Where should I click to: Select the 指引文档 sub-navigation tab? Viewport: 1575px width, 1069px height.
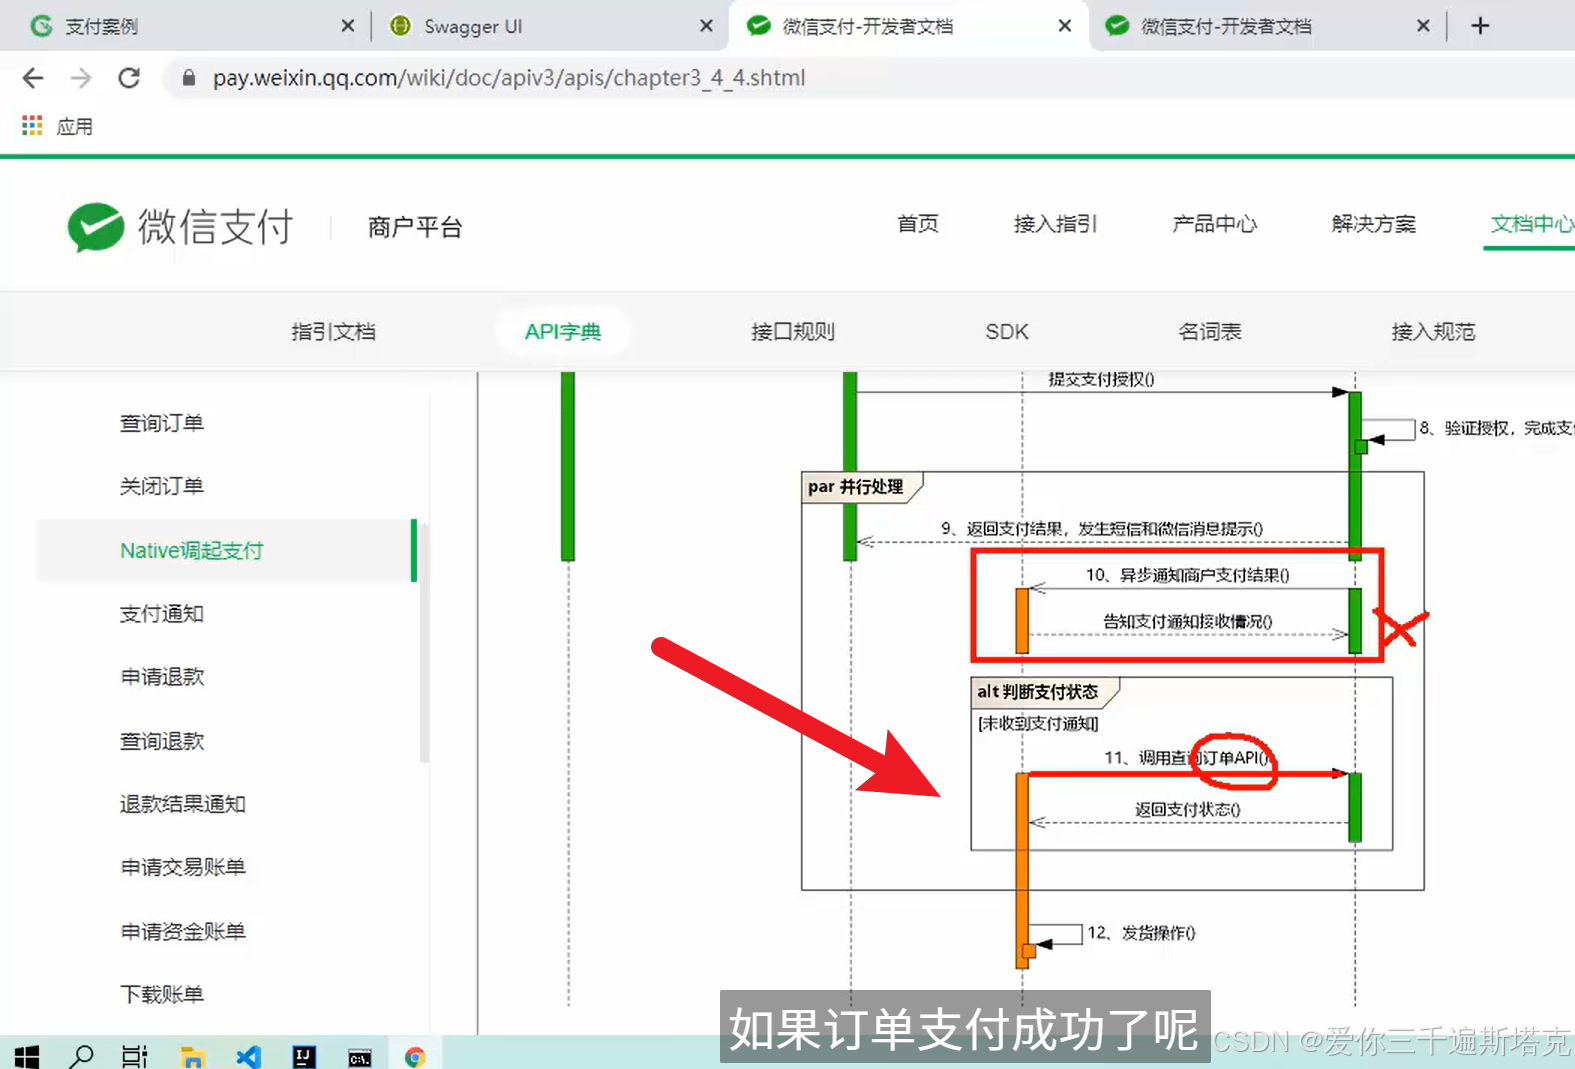[333, 332]
